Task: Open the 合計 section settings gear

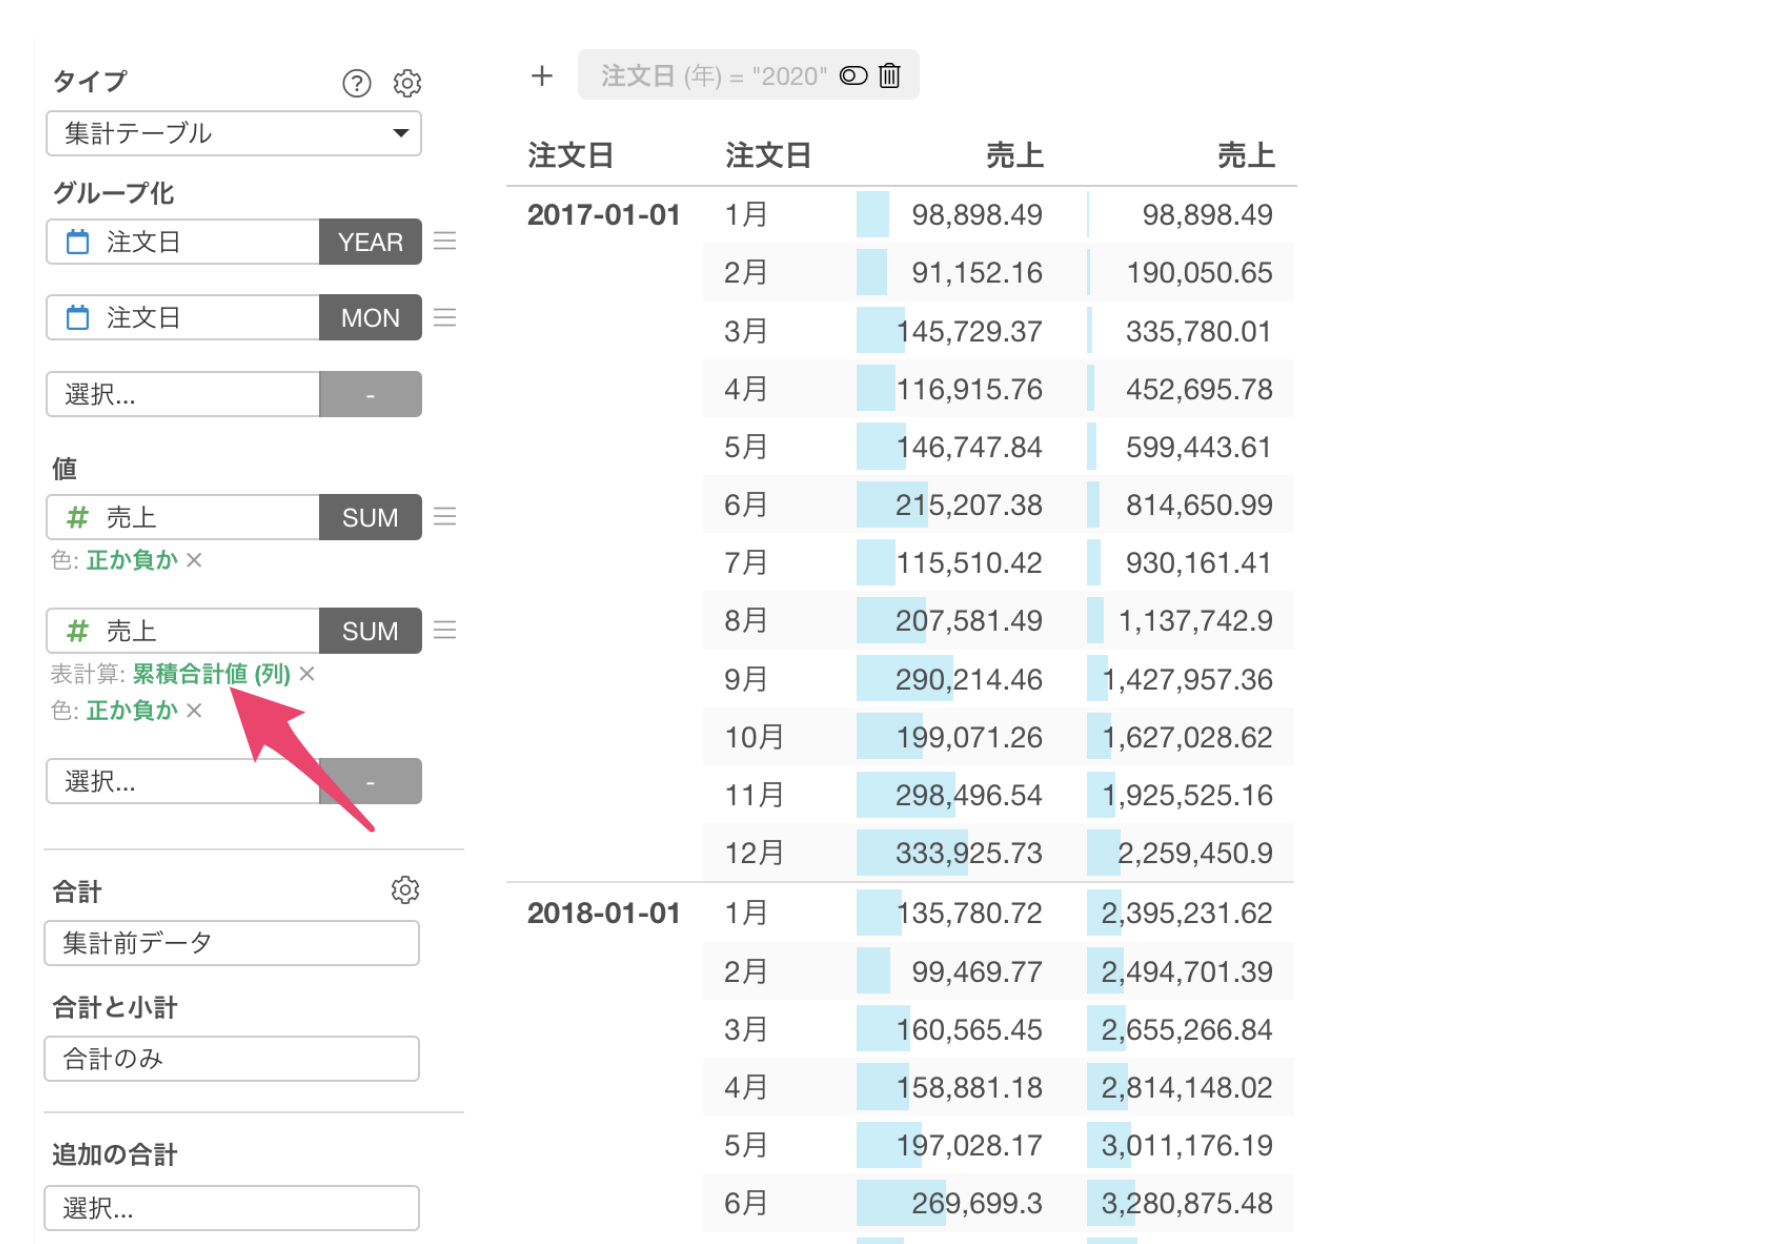Action: pyautogui.click(x=405, y=890)
